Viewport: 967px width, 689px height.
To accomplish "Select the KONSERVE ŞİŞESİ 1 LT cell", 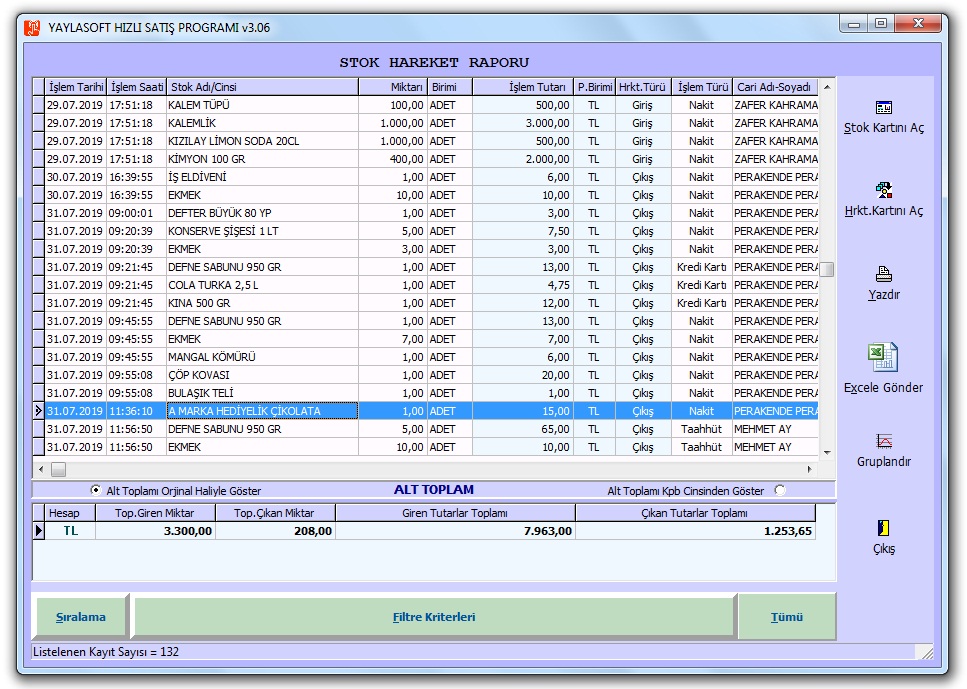I will click(x=262, y=231).
